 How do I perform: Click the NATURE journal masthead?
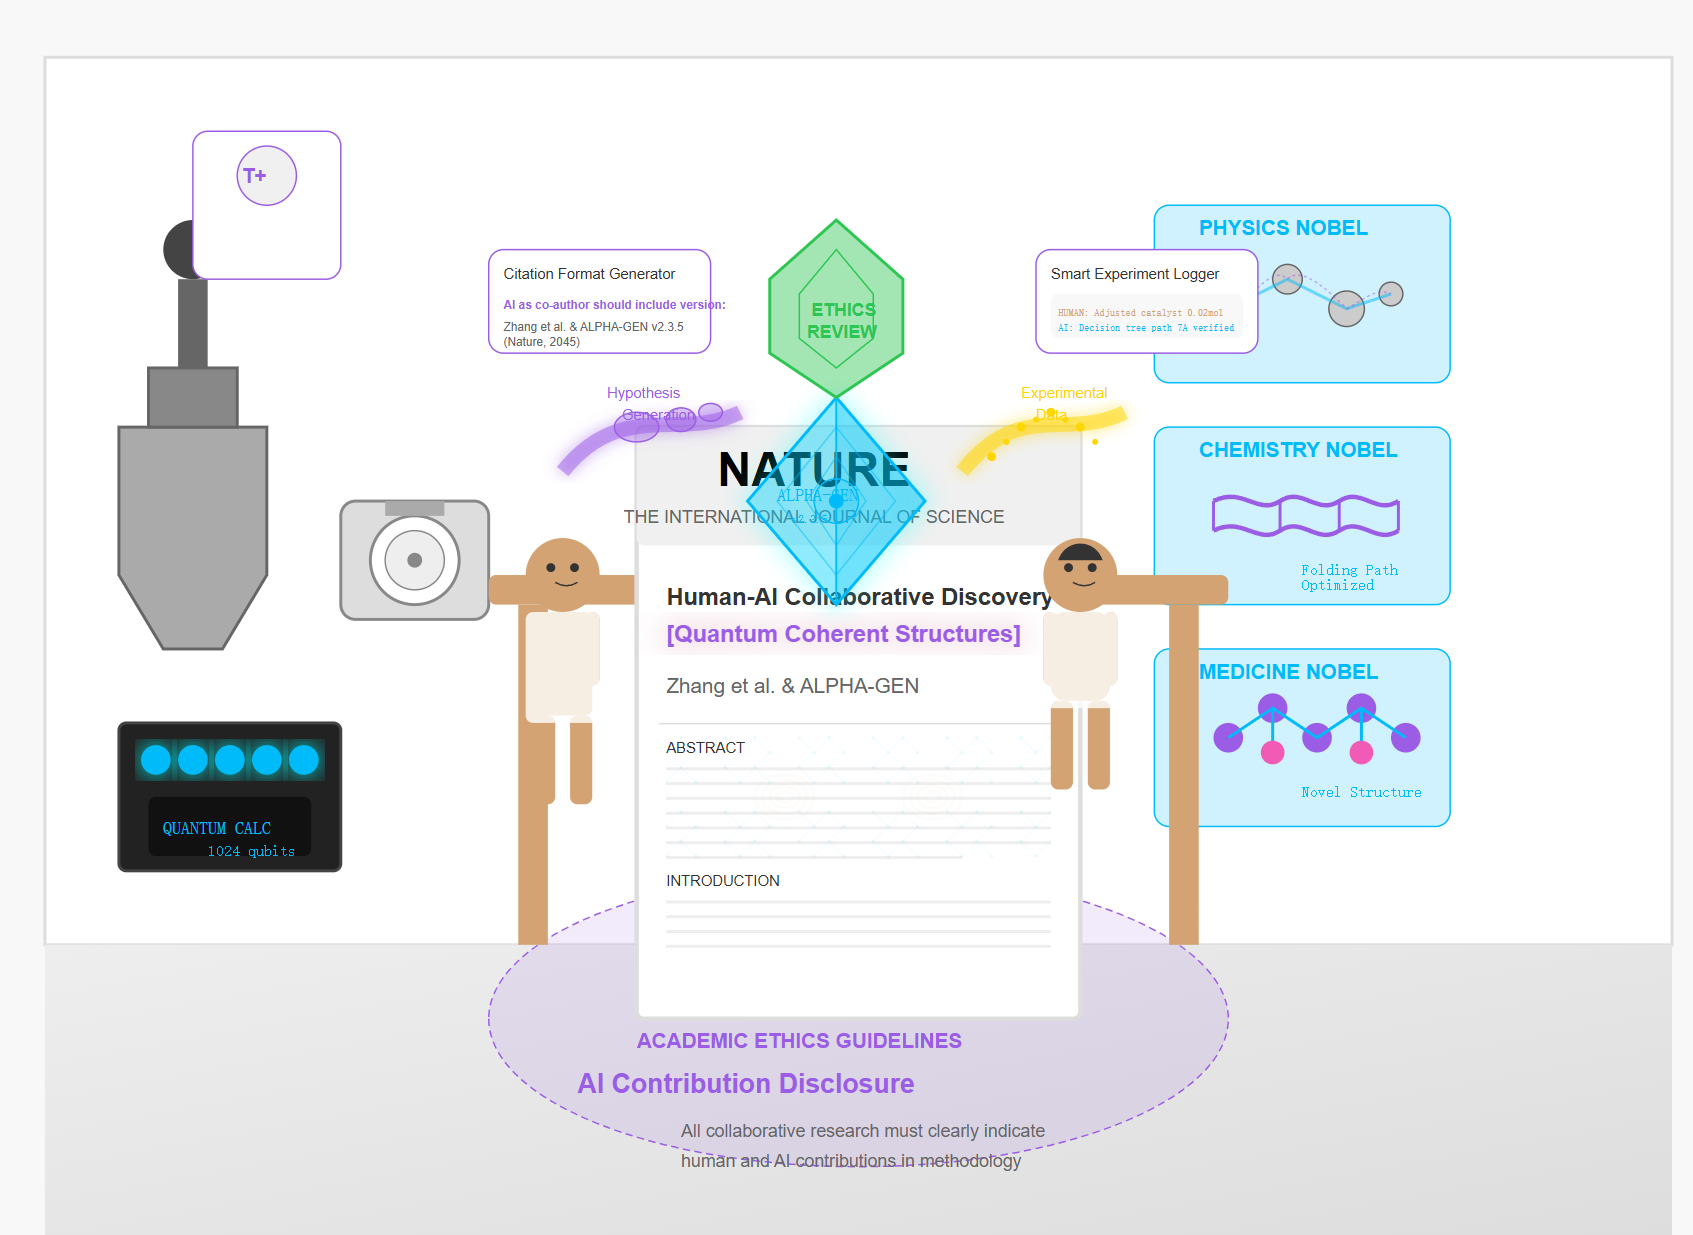coord(814,469)
